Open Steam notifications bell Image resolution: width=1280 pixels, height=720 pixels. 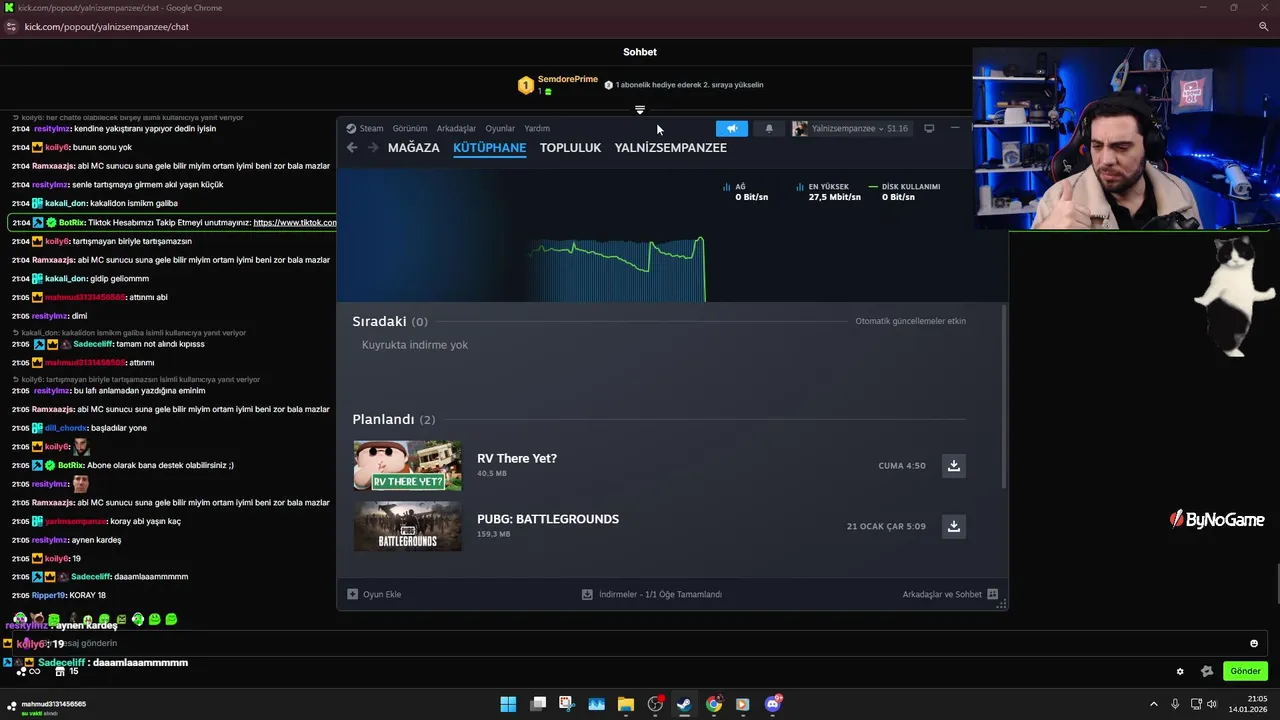[x=769, y=128]
